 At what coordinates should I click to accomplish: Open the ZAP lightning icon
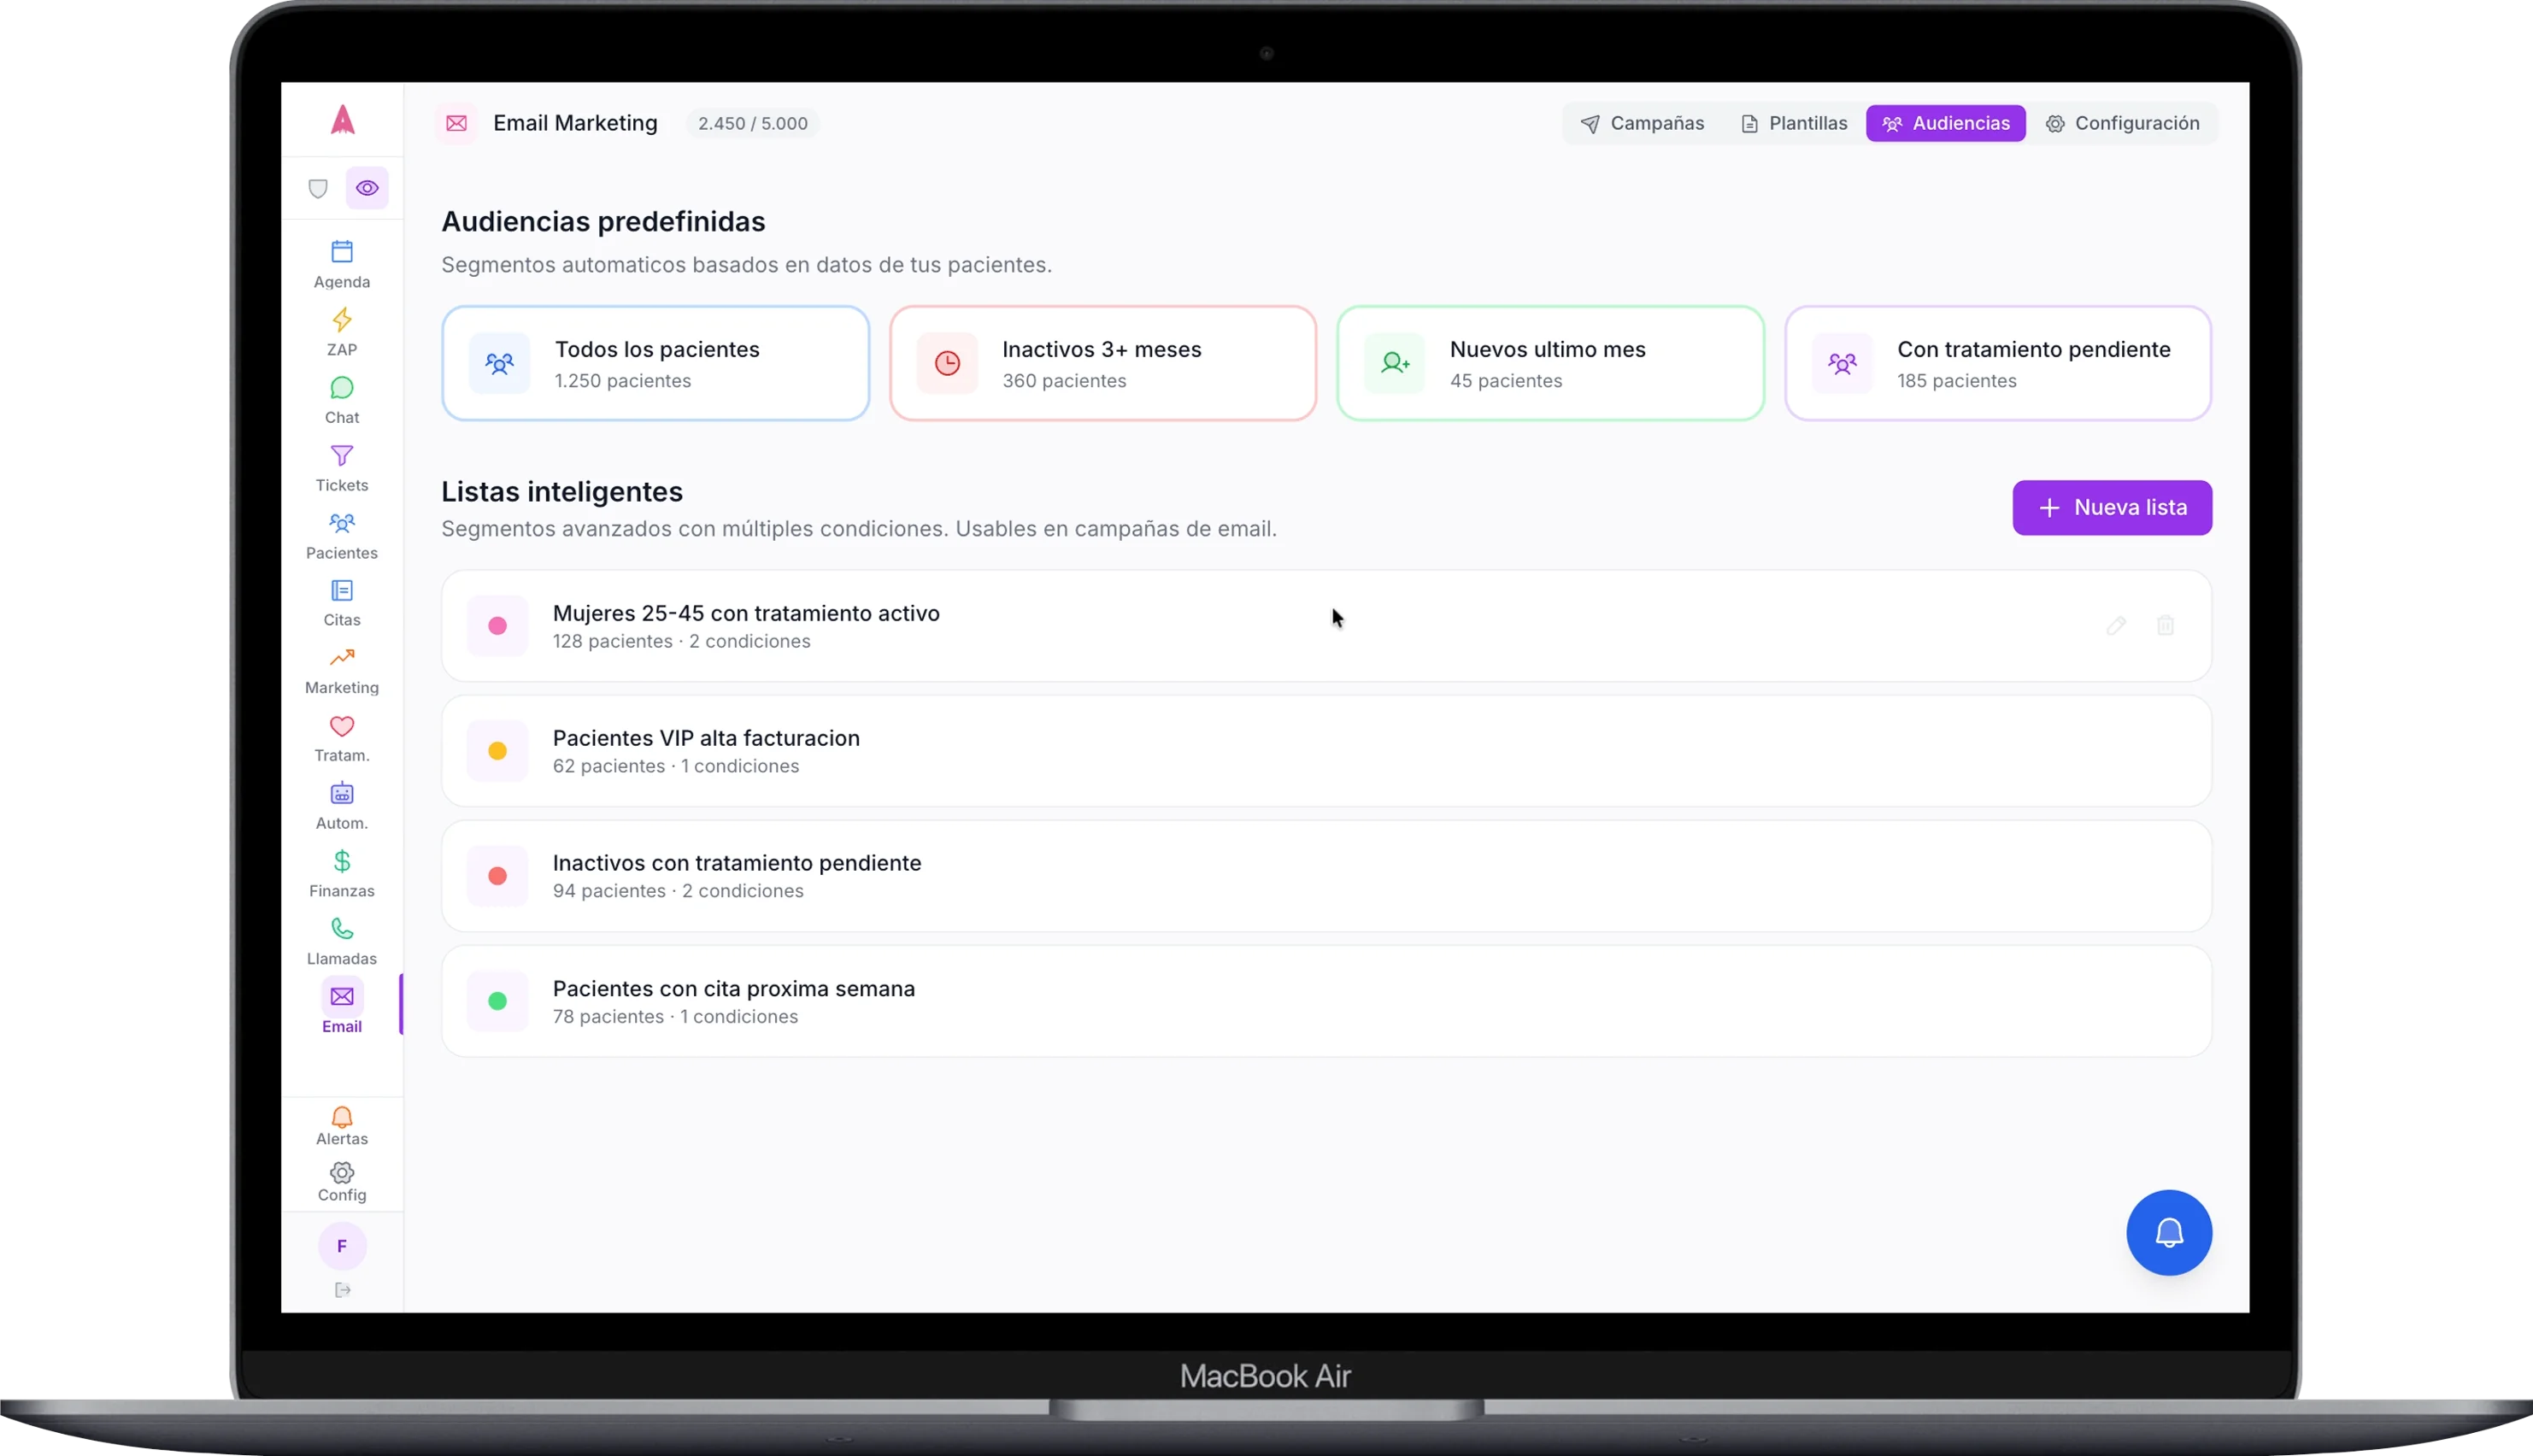342,320
